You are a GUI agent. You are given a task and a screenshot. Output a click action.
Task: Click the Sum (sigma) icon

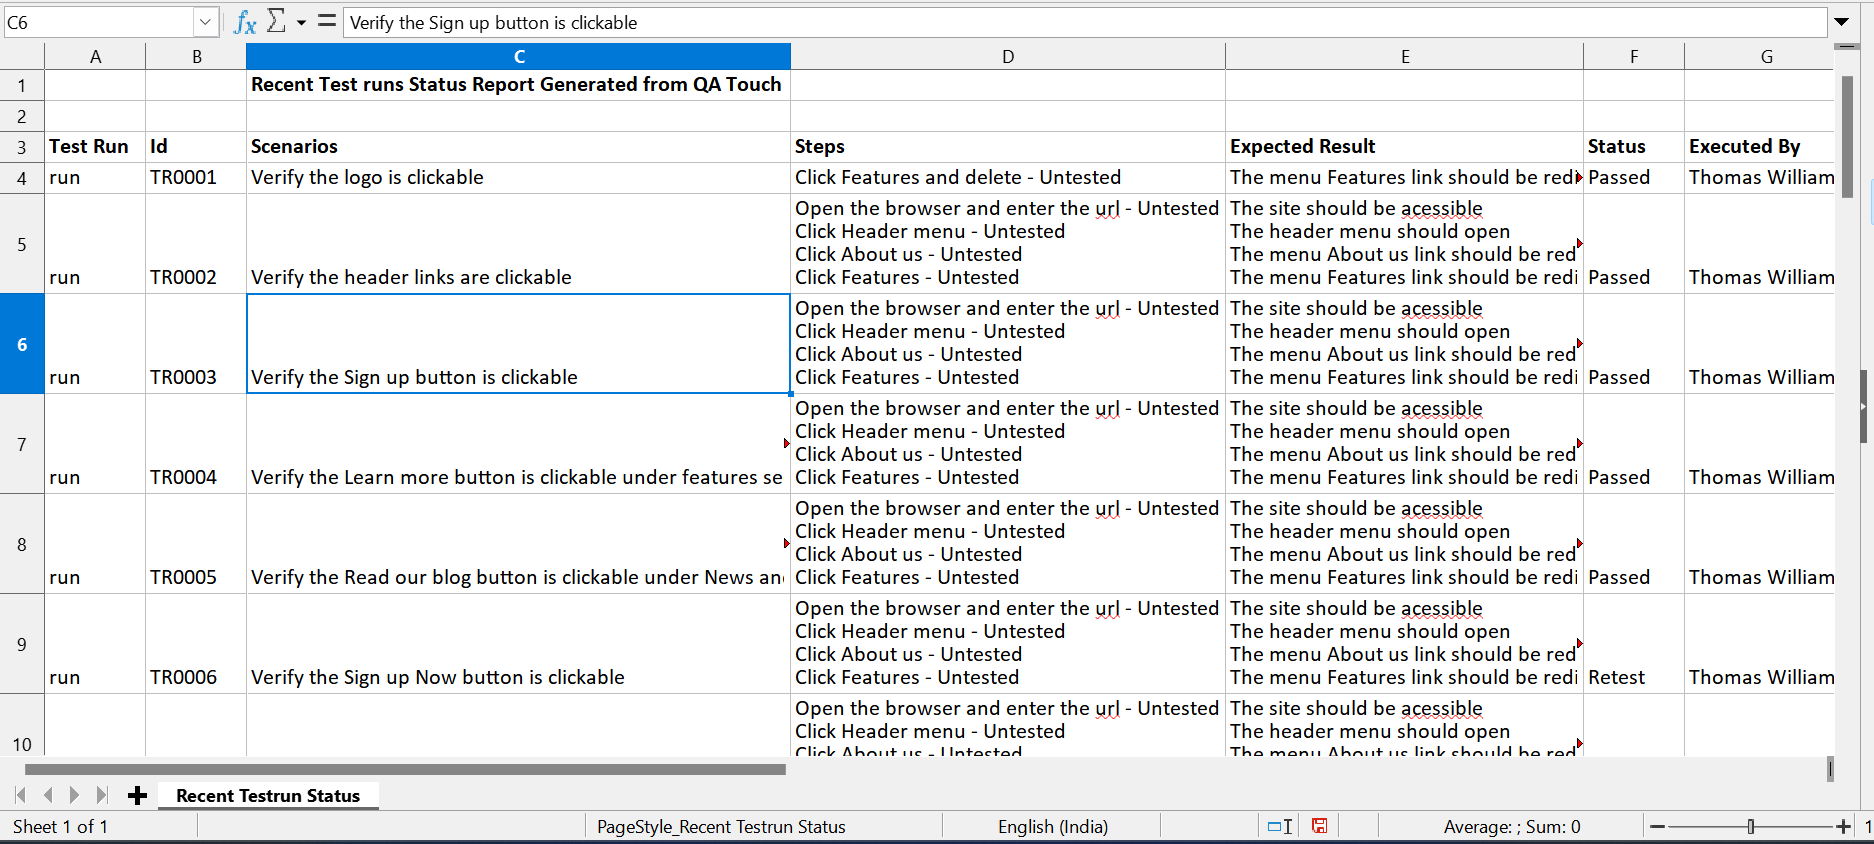coord(277,21)
